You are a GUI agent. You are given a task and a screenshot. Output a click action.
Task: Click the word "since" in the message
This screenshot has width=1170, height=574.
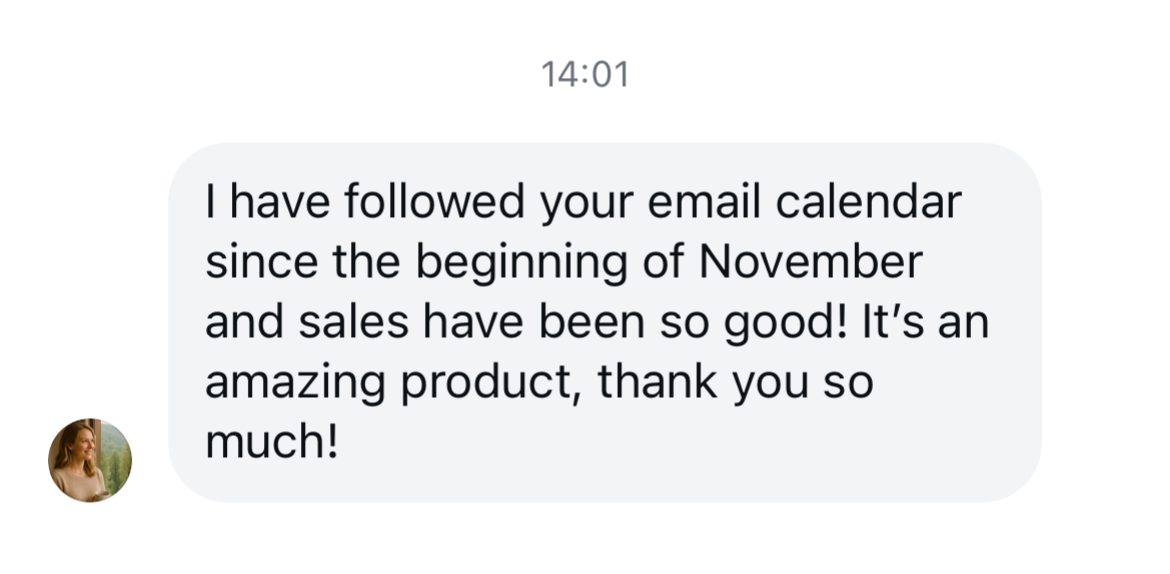click(x=258, y=263)
